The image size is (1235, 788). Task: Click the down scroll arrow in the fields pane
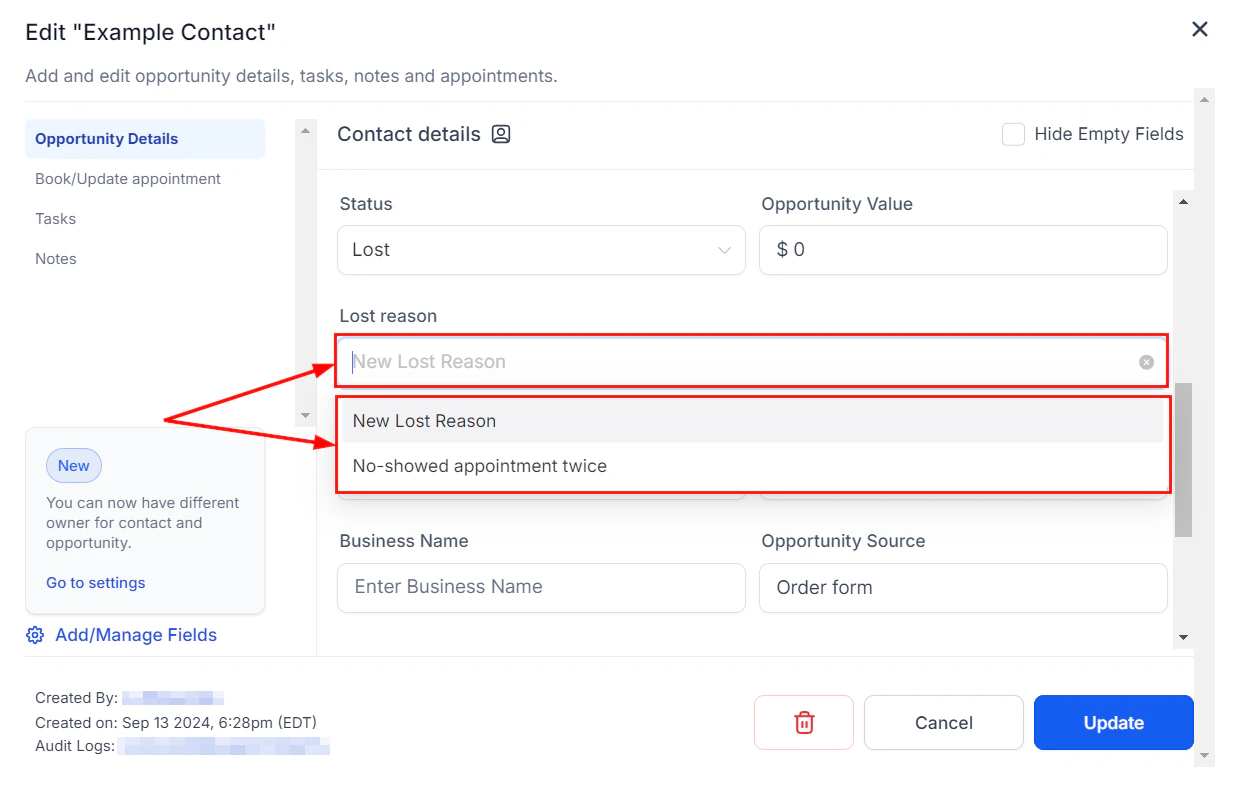(1183, 637)
